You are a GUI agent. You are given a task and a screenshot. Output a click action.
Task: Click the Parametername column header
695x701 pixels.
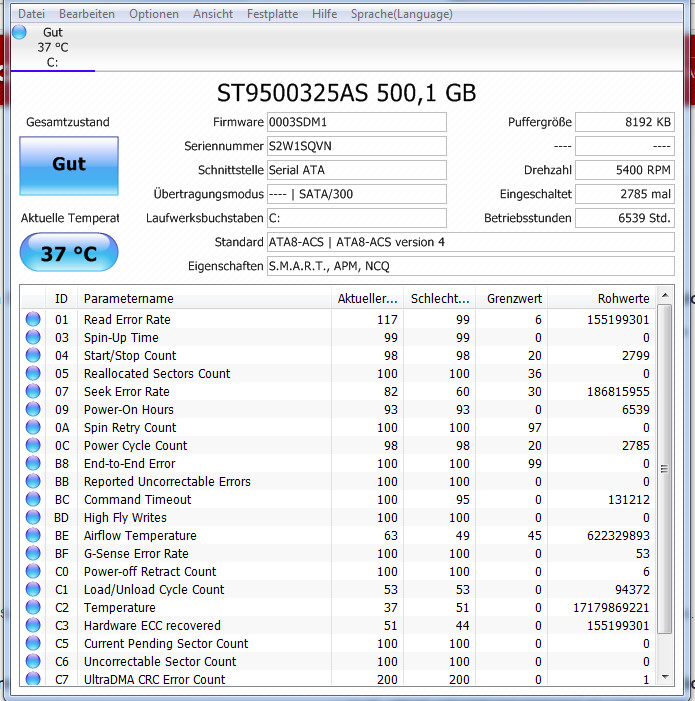coord(204,298)
